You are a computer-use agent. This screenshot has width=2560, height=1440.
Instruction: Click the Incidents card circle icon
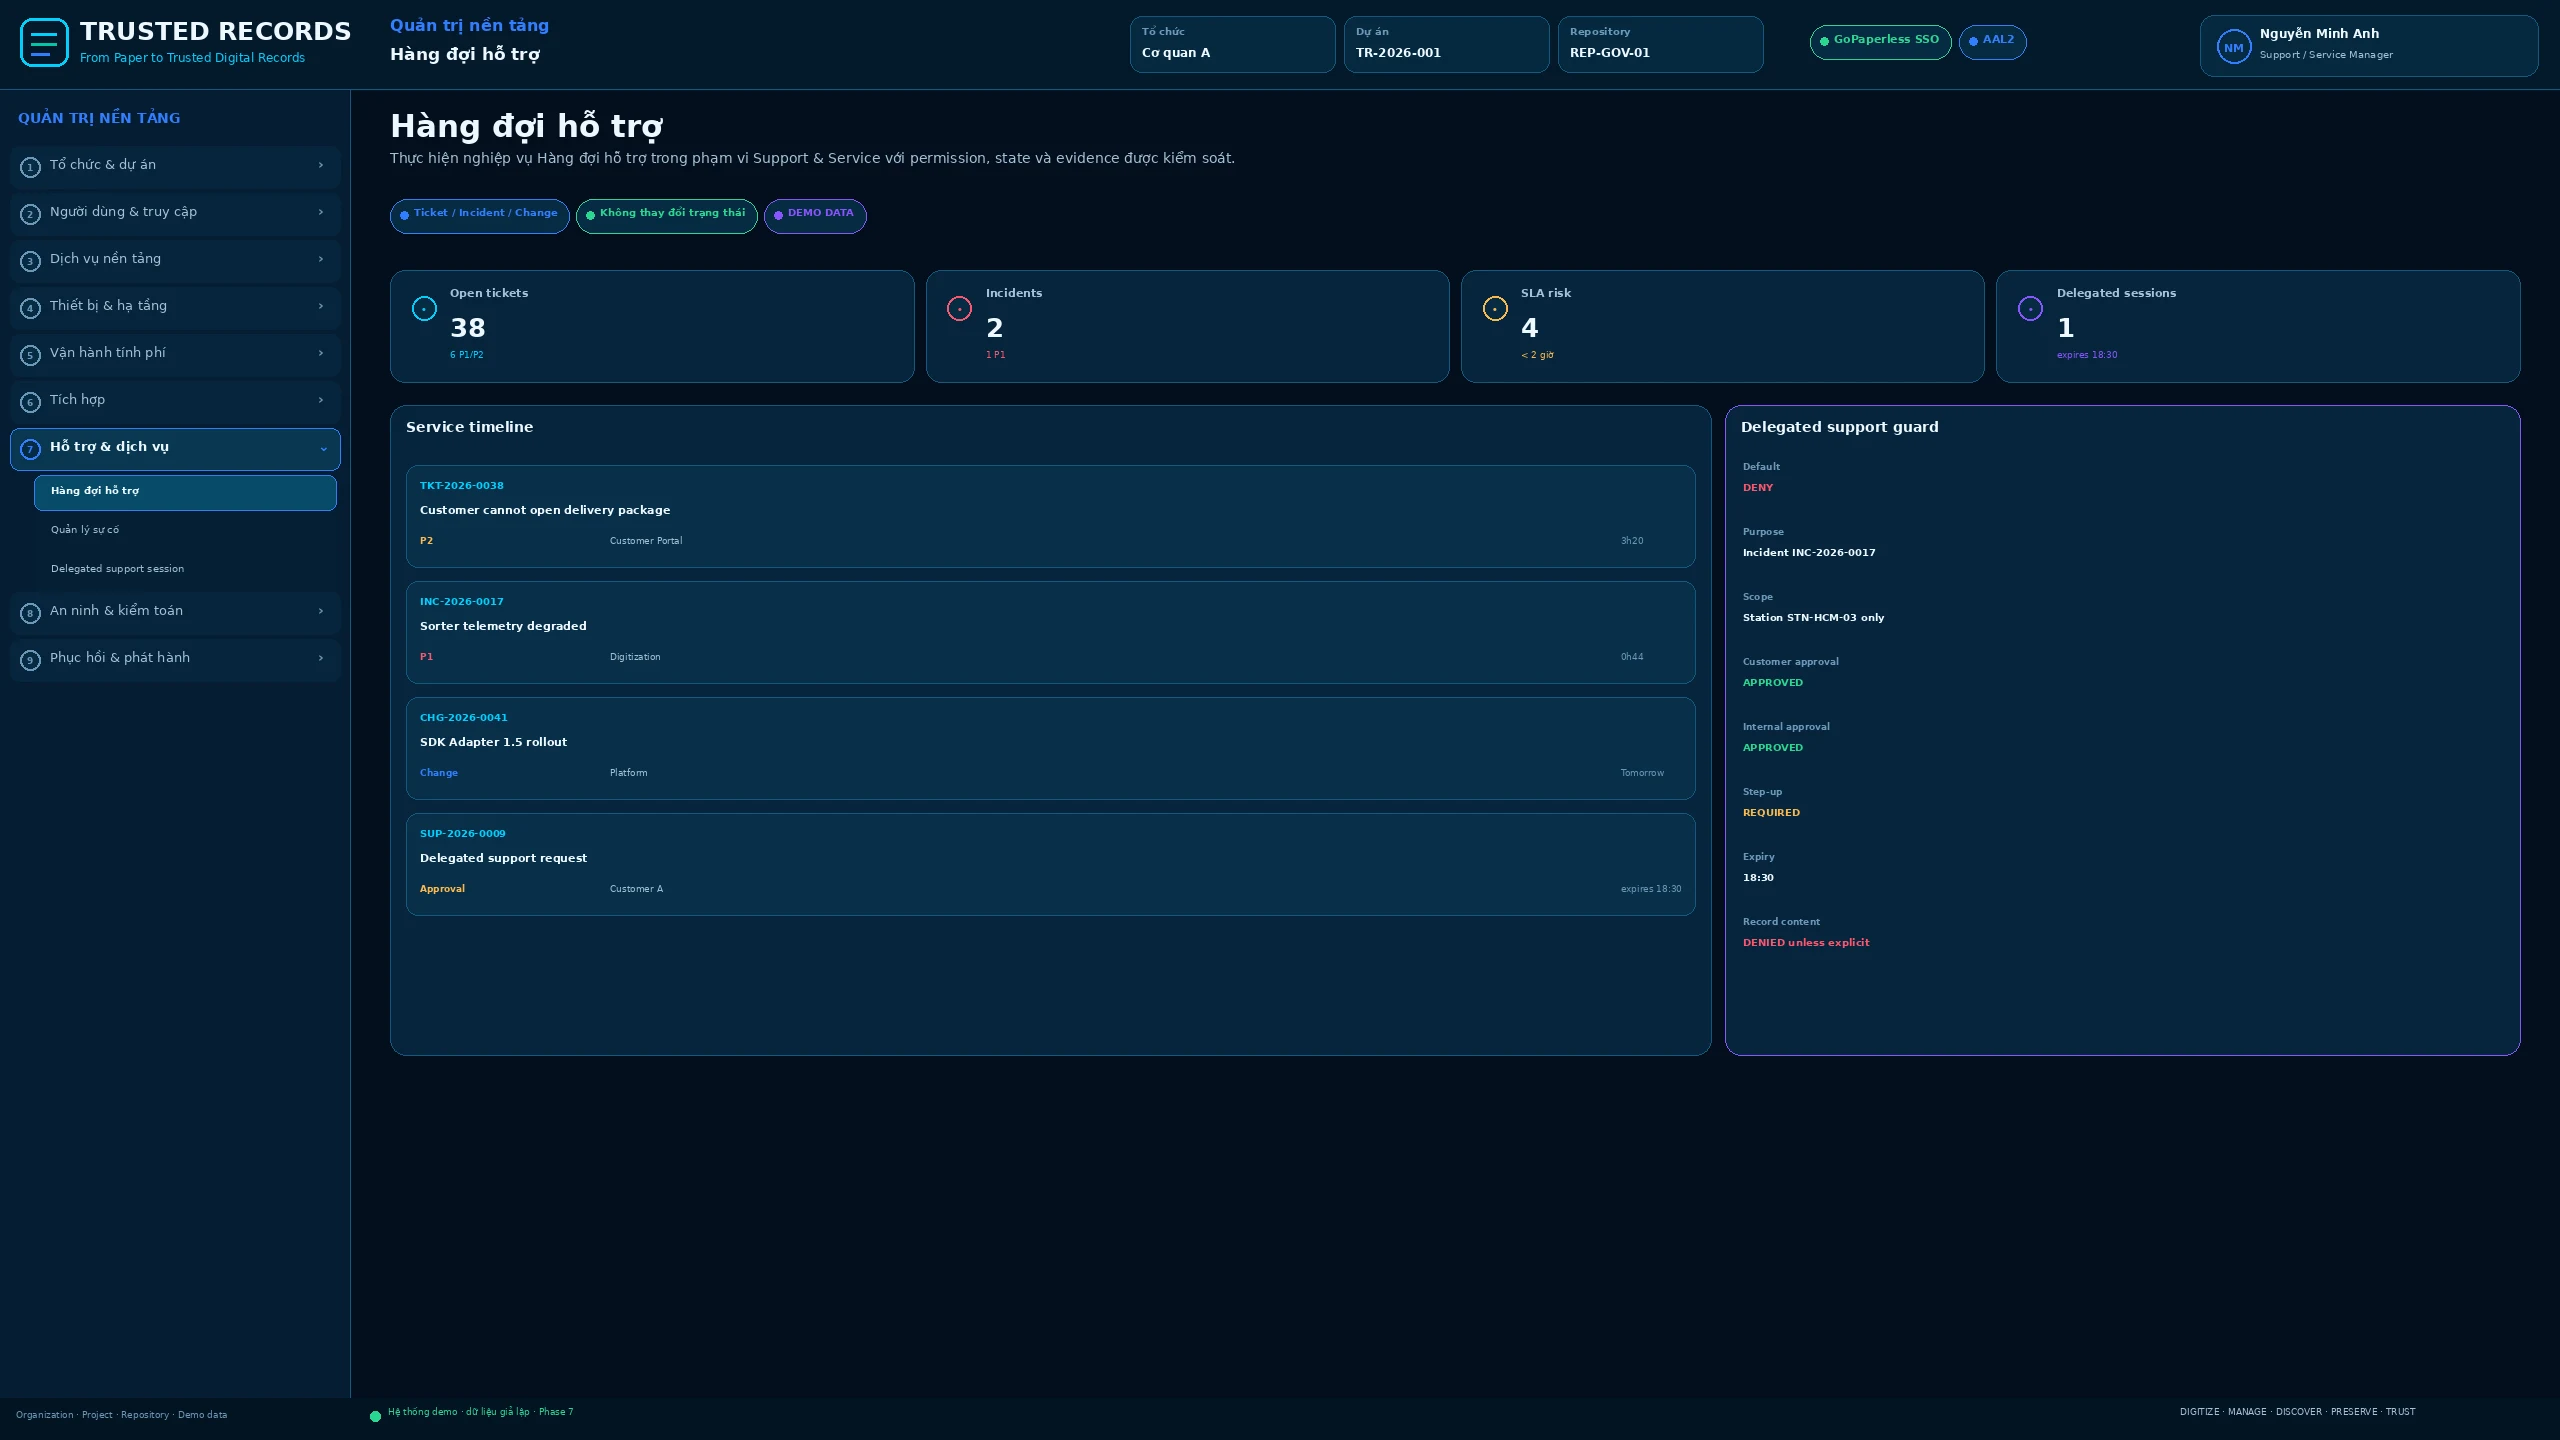click(x=959, y=309)
